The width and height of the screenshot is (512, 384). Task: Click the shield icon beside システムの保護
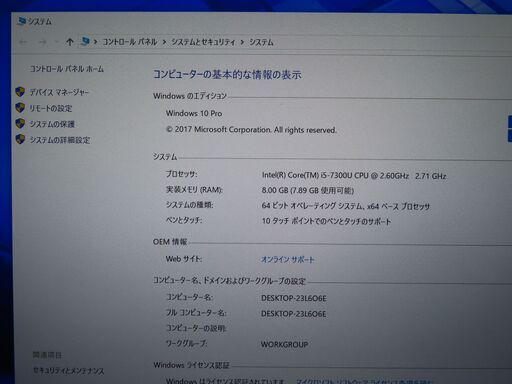pos(20,123)
